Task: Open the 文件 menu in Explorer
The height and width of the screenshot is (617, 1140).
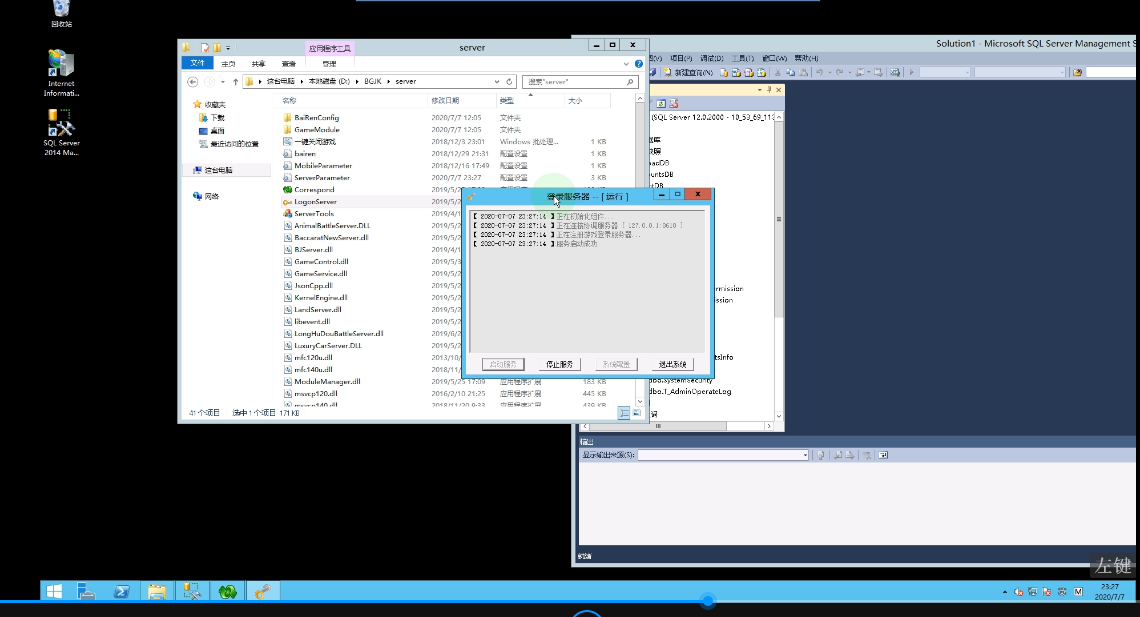Action: click(197, 63)
